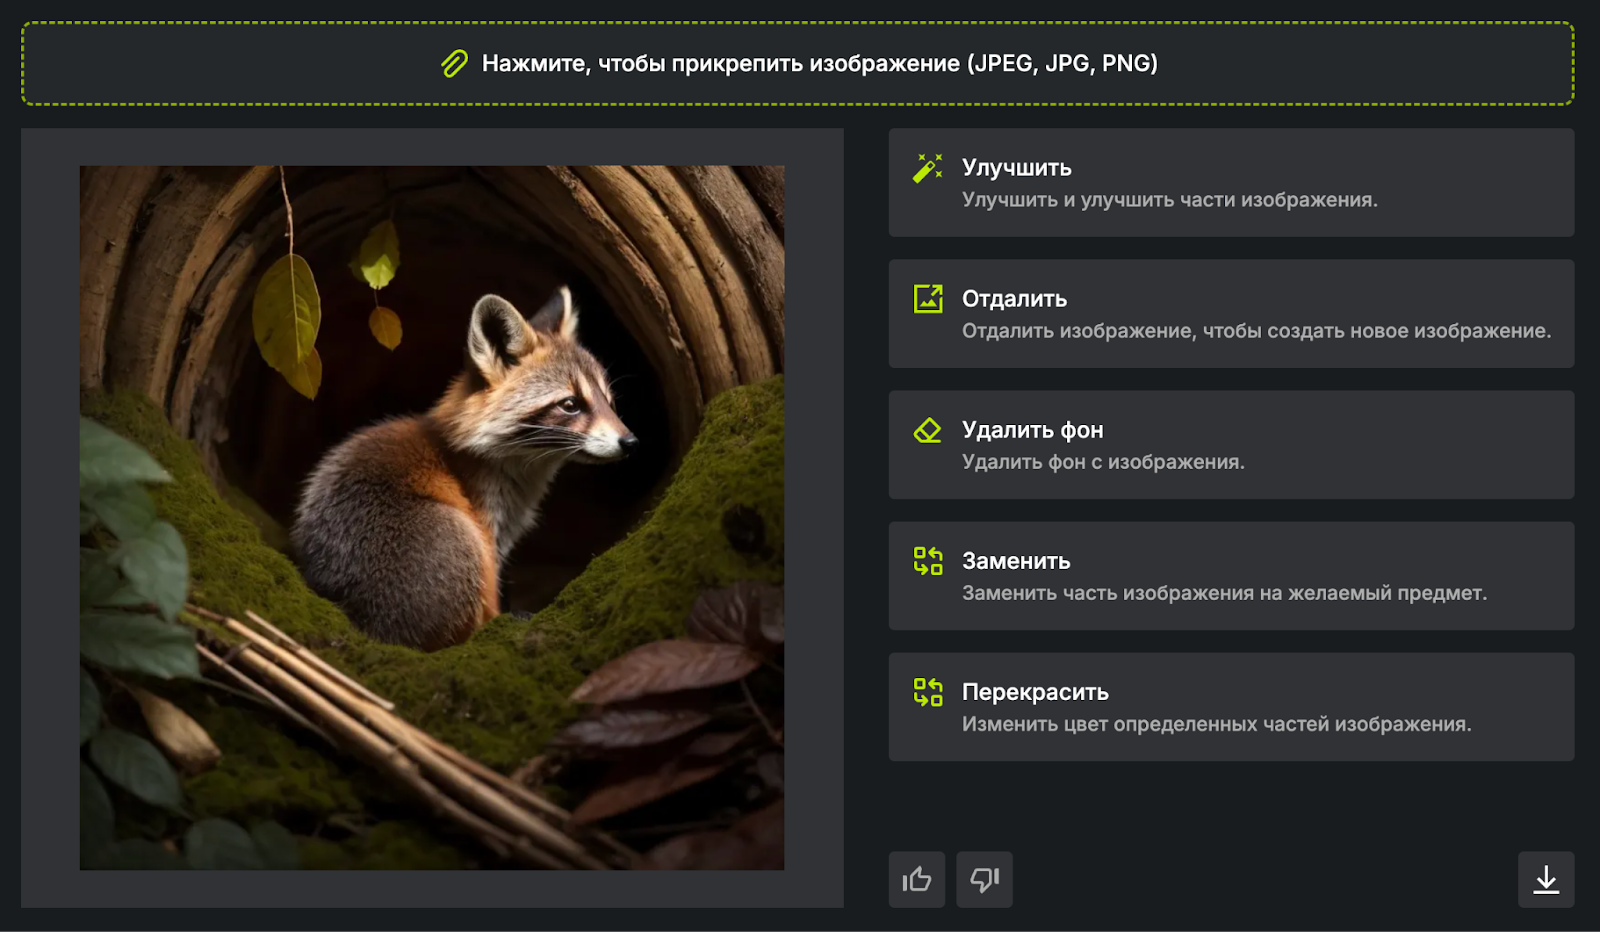Download the generated image

tap(1545, 879)
